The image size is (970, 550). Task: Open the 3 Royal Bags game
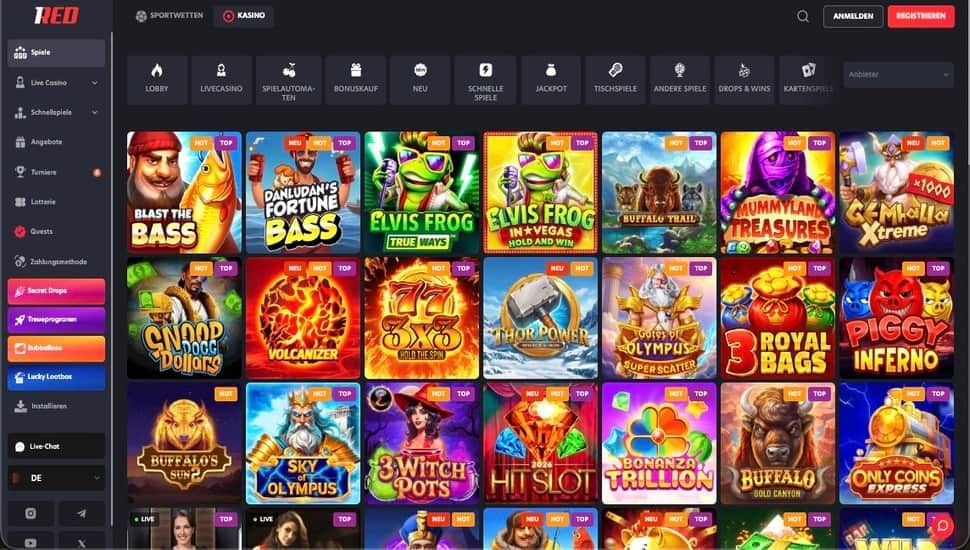pyautogui.click(x=778, y=318)
